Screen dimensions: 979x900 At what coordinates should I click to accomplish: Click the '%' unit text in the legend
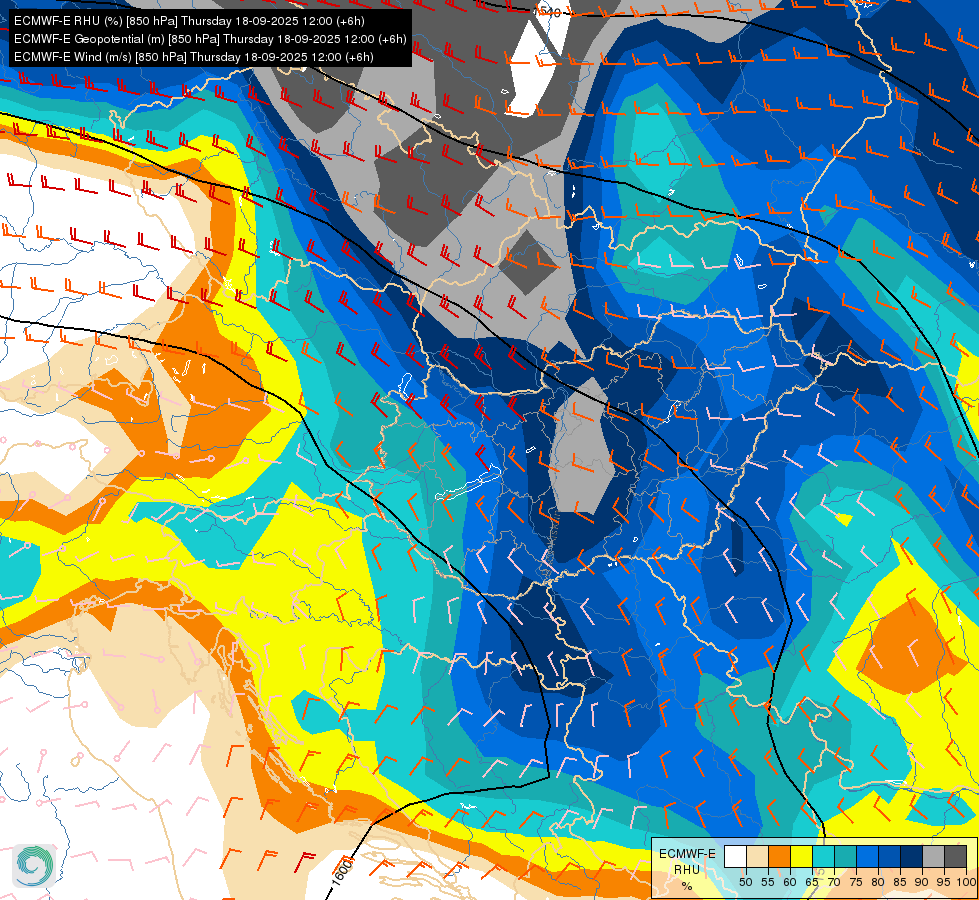point(687,886)
